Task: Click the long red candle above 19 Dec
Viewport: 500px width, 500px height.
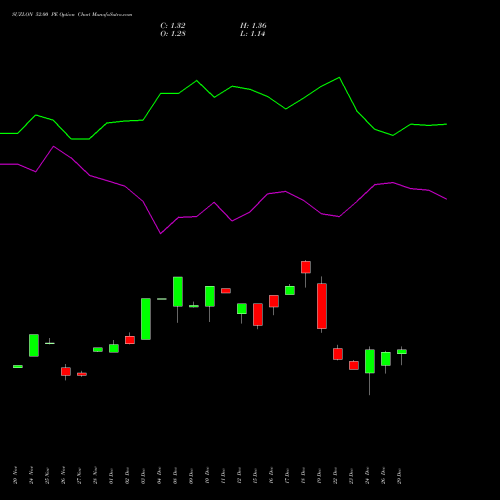Action: click(x=322, y=306)
